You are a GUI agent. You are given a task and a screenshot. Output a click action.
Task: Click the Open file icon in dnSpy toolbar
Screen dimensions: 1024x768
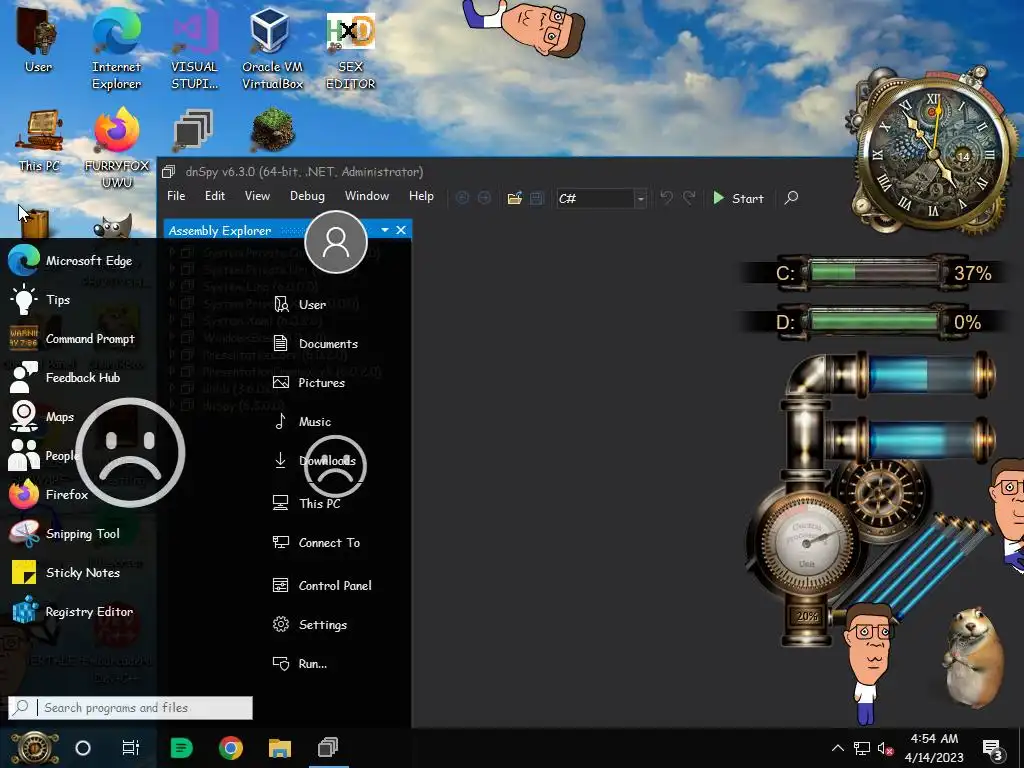point(515,198)
